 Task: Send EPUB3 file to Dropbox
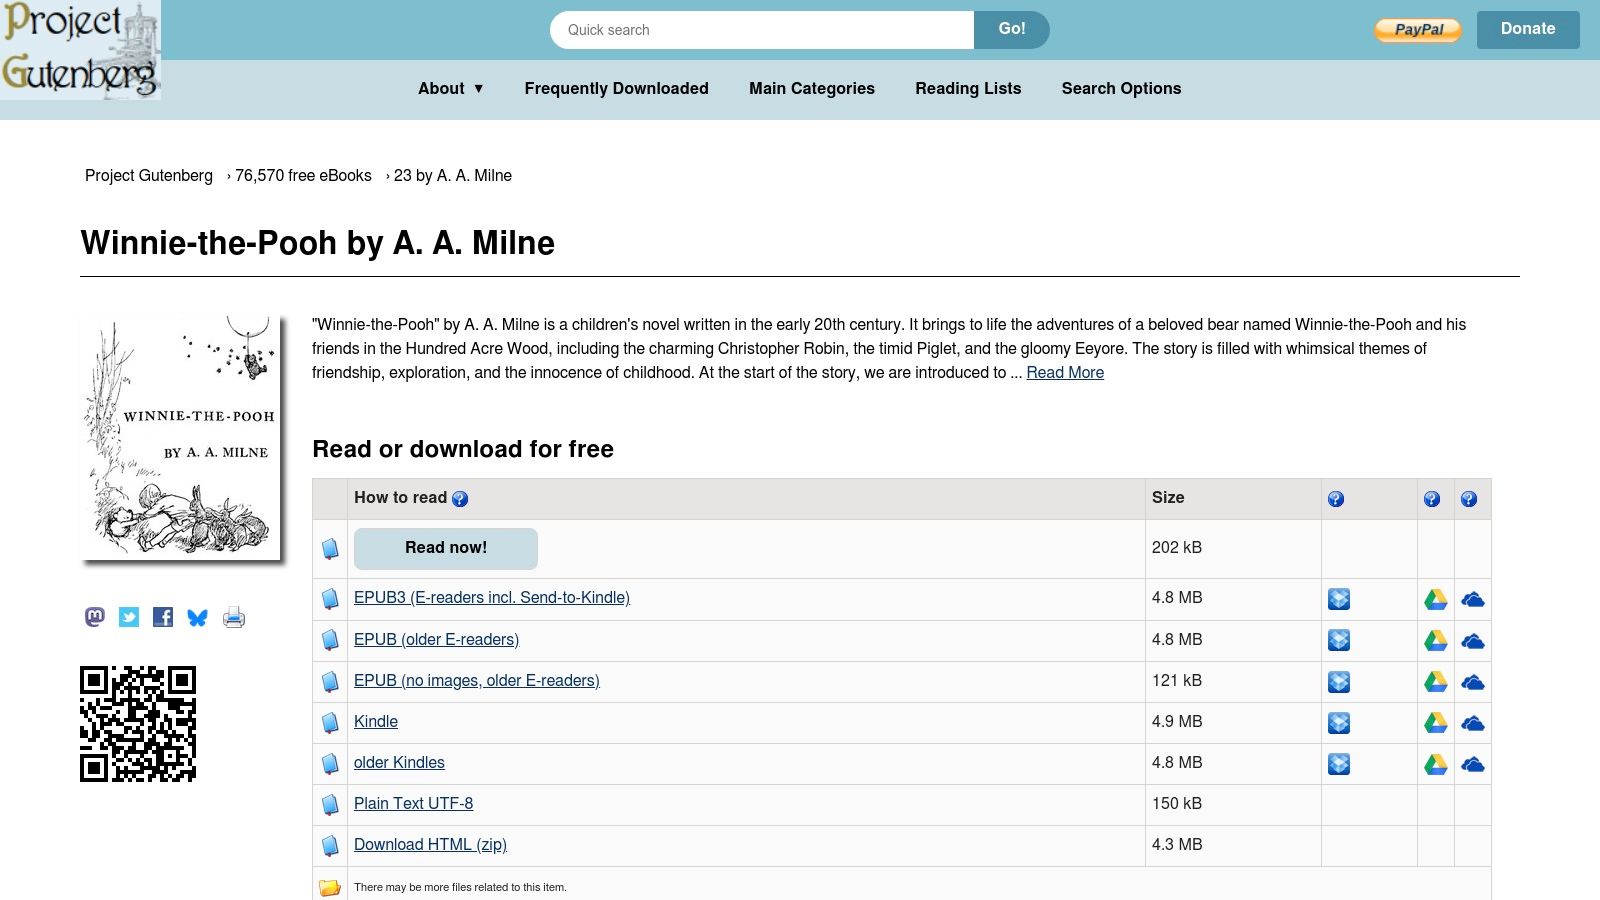pyautogui.click(x=1339, y=599)
